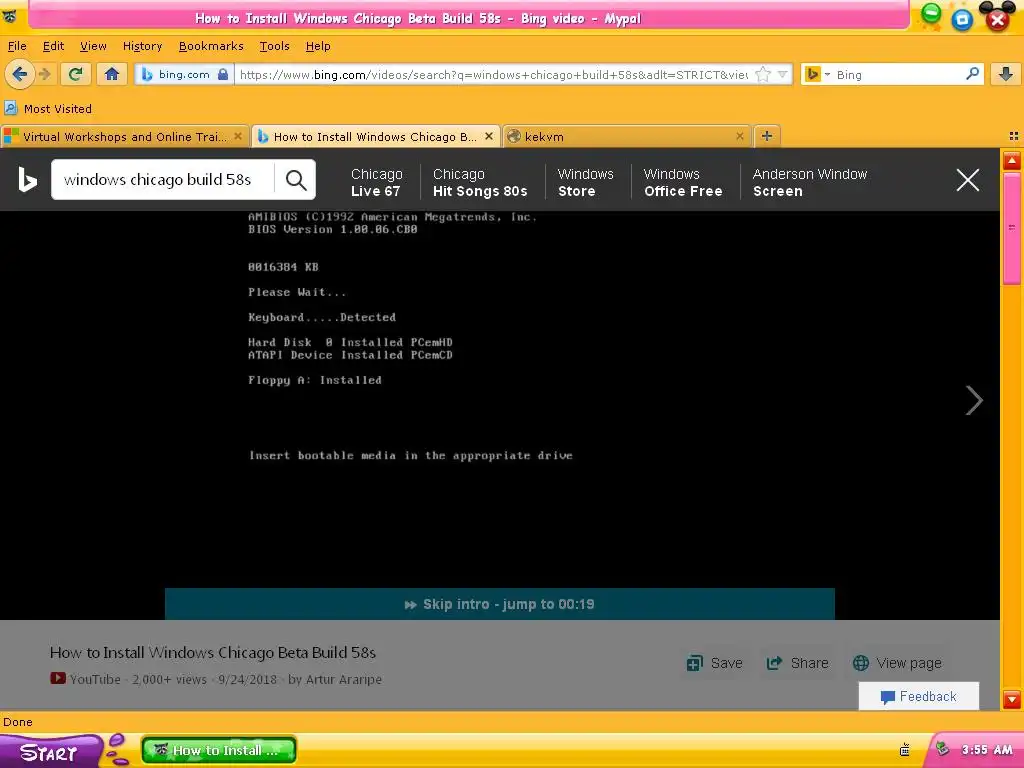Image resolution: width=1024 pixels, height=768 pixels.
Task: Open the History menu
Action: pyautogui.click(x=142, y=46)
